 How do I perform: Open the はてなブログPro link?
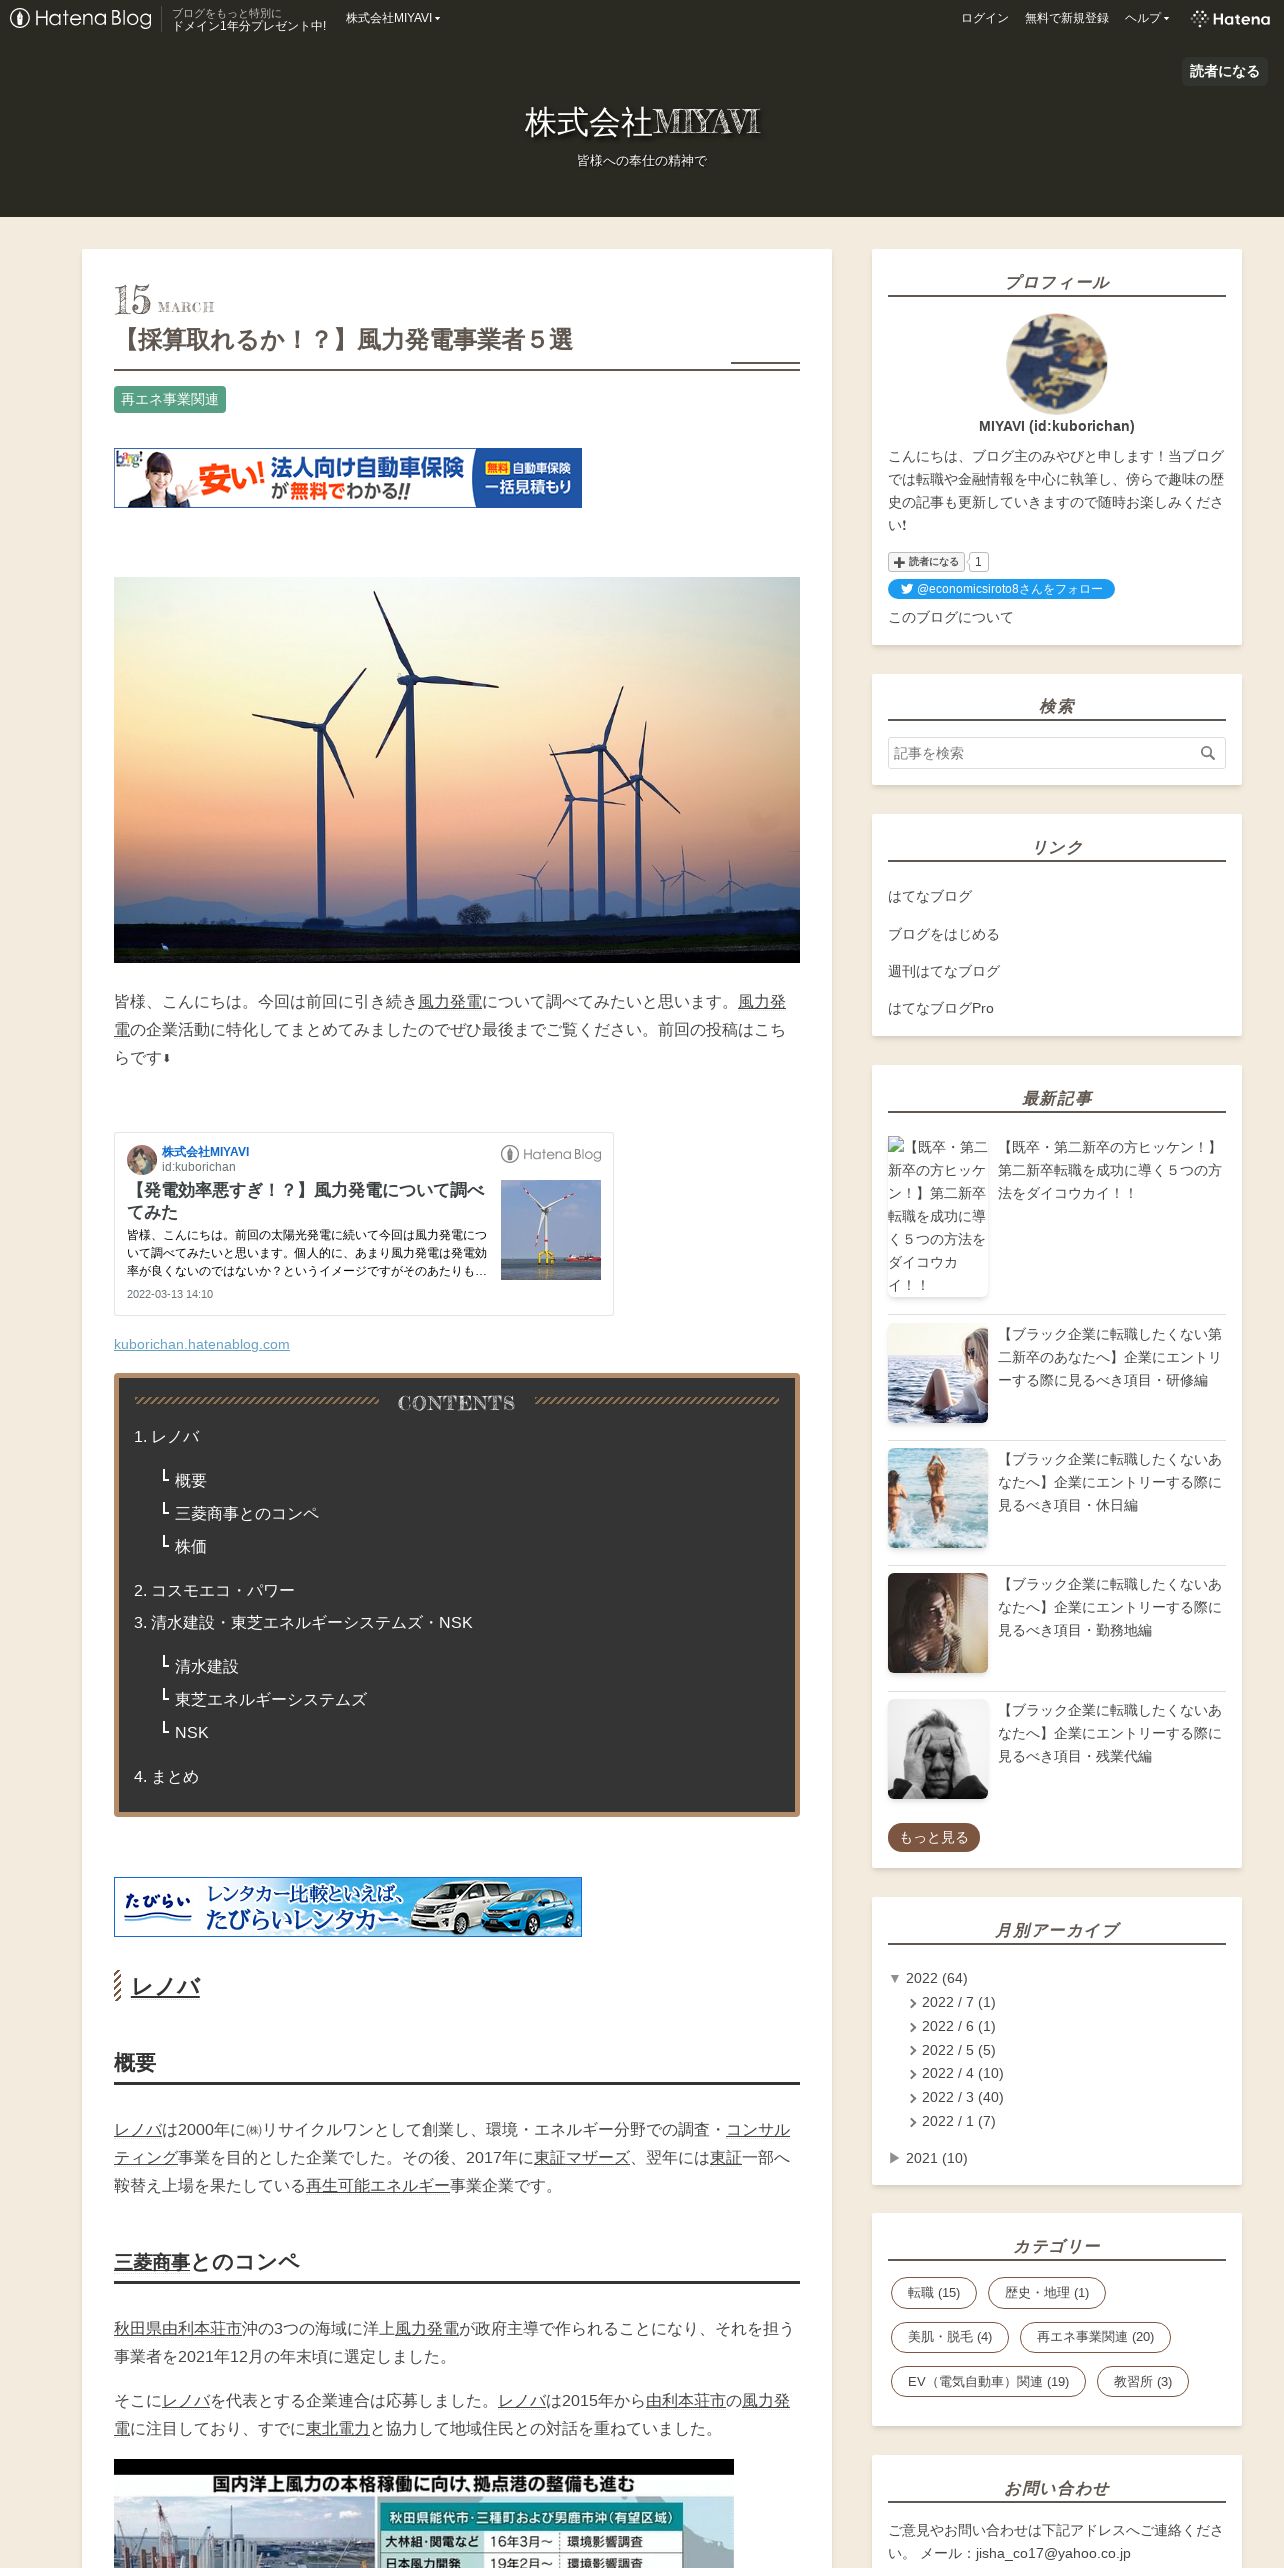[941, 1008]
